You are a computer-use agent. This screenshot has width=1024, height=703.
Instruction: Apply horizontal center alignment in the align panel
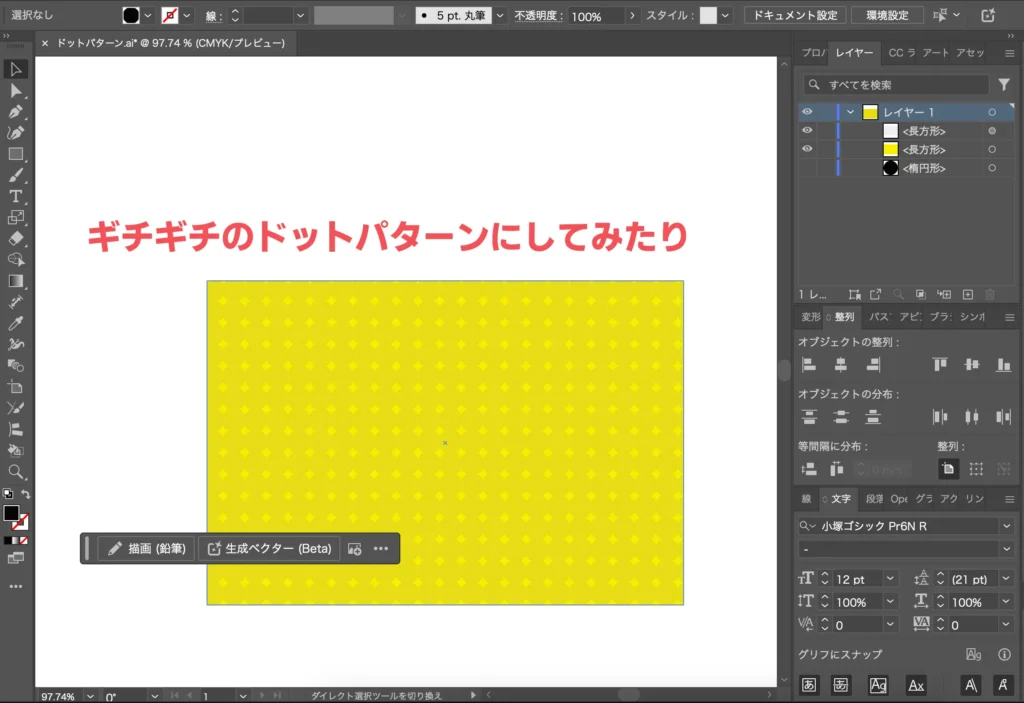click(x=841, y=365)
